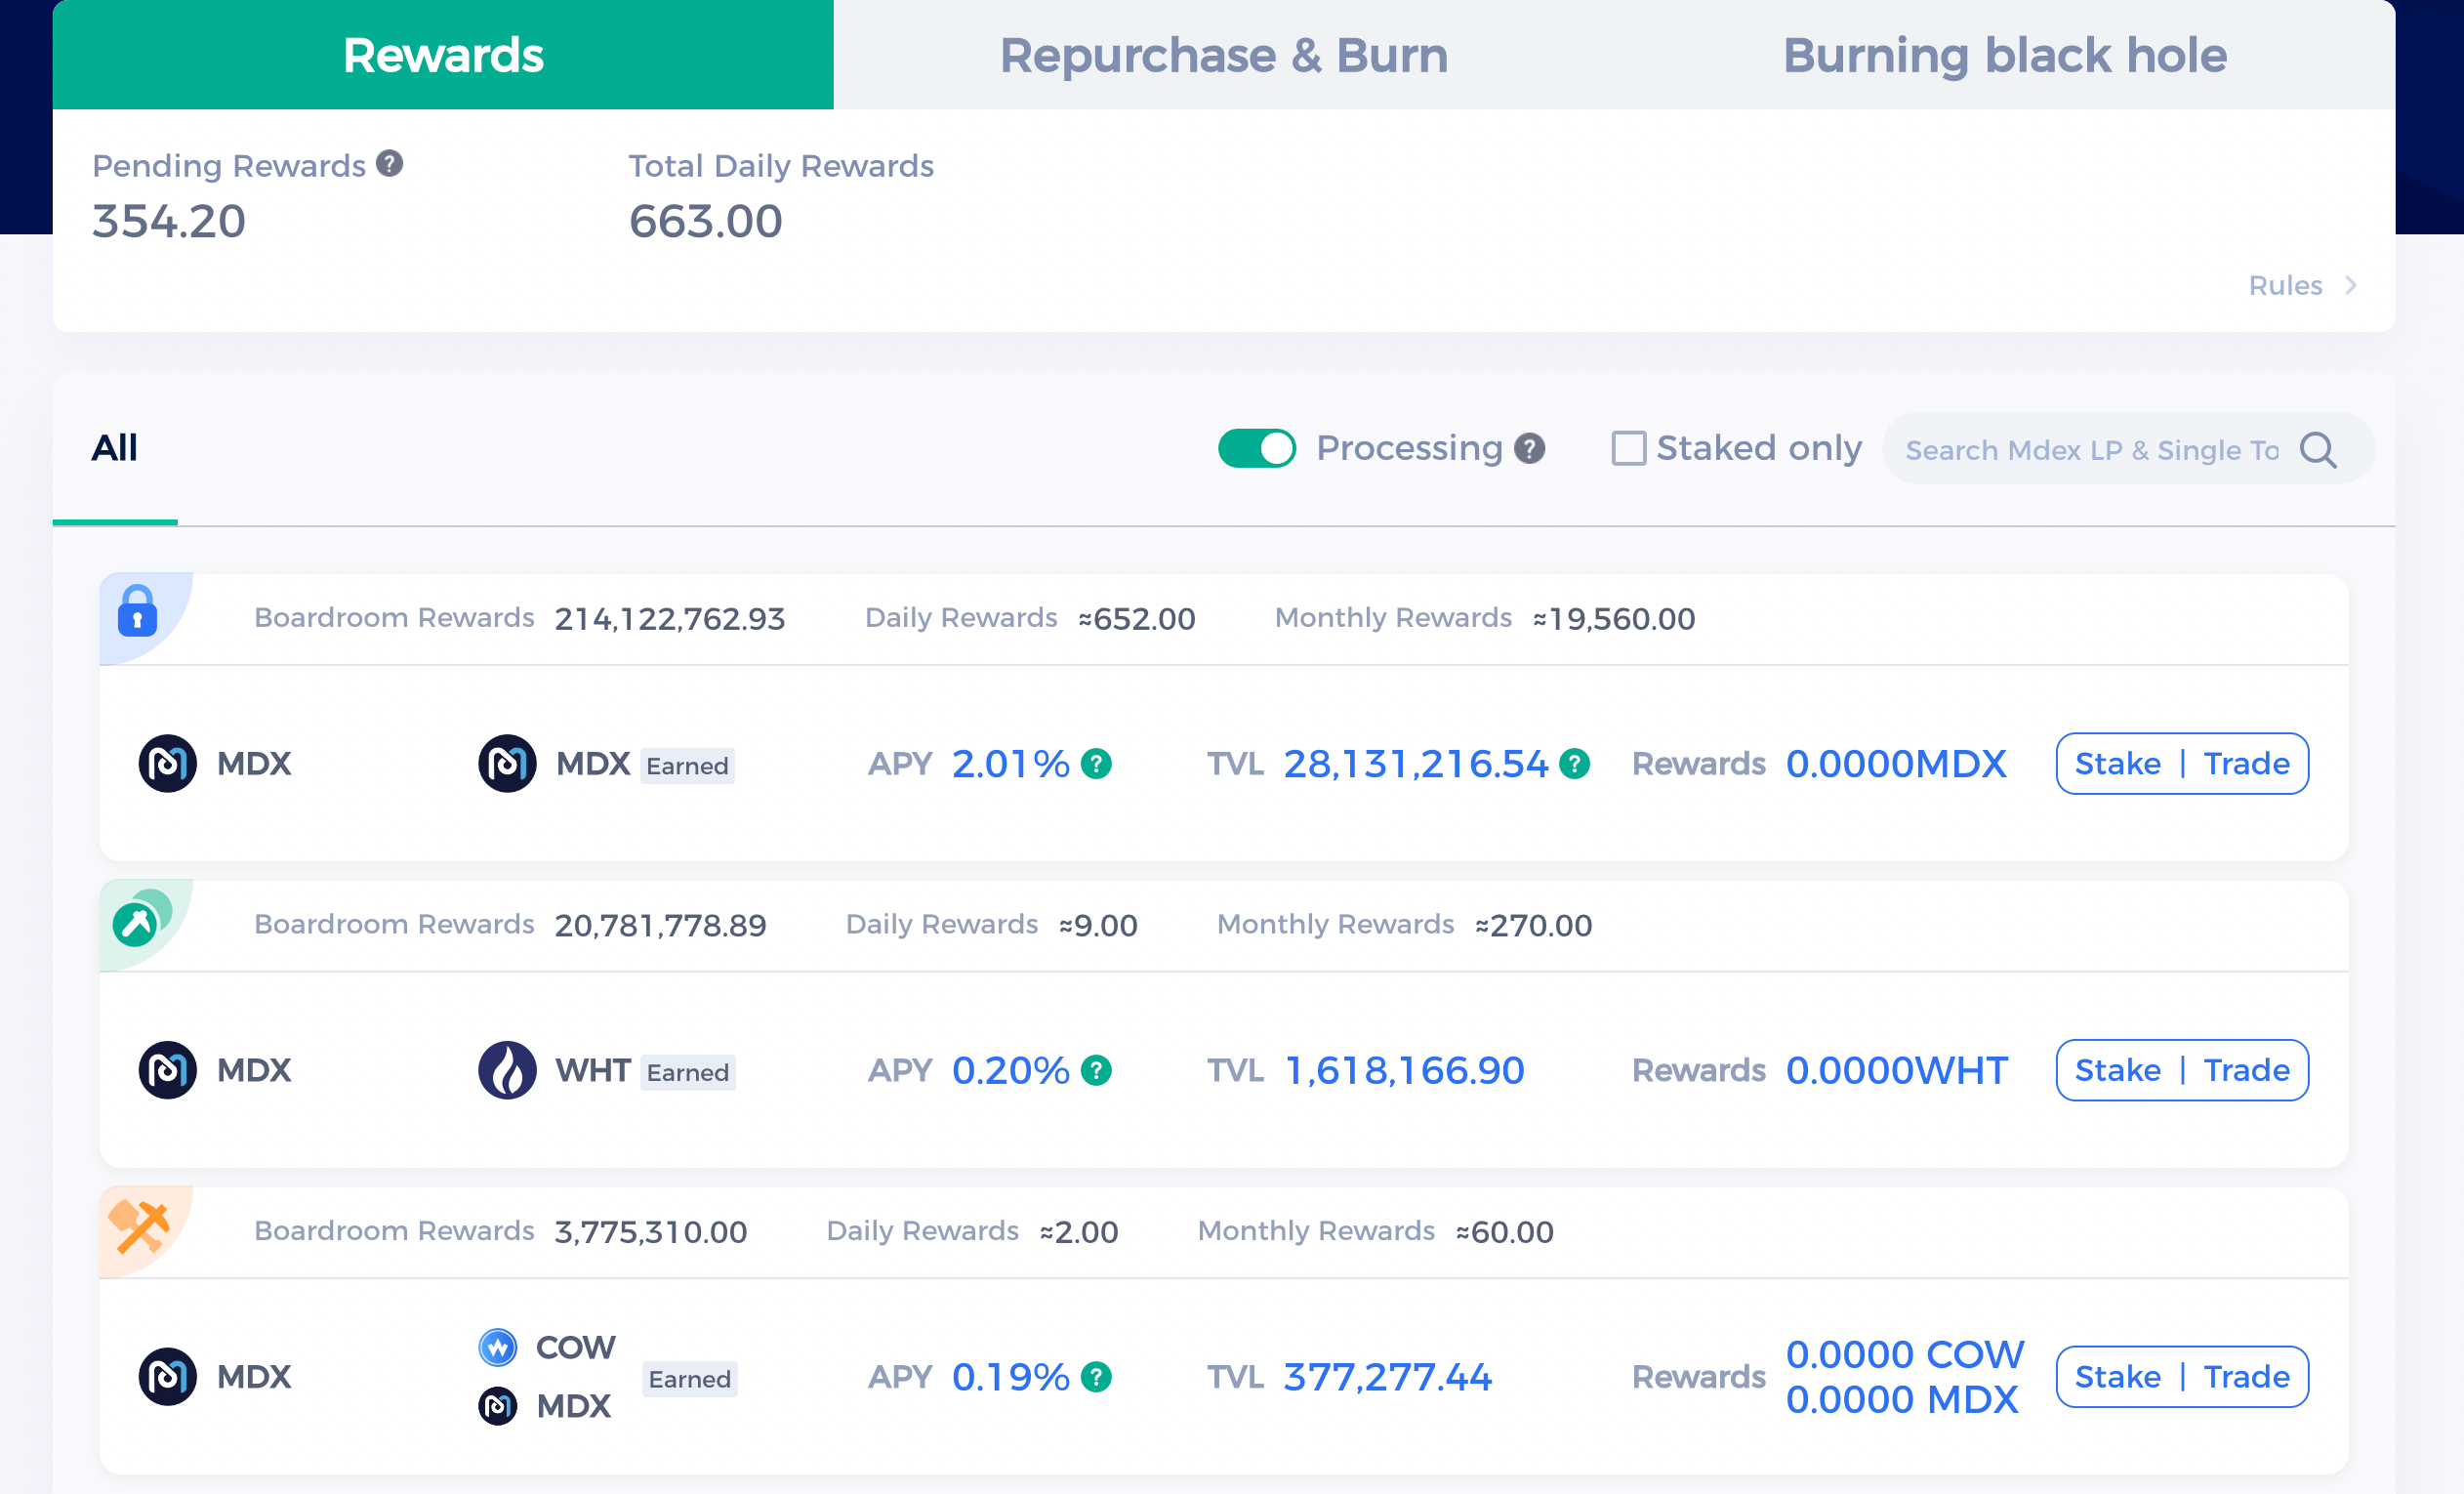Click Stake in the COW MDX pool
The height and width of the screenshot is (1494, 2464).
pyautogui.click(x=2117, y=1377)
